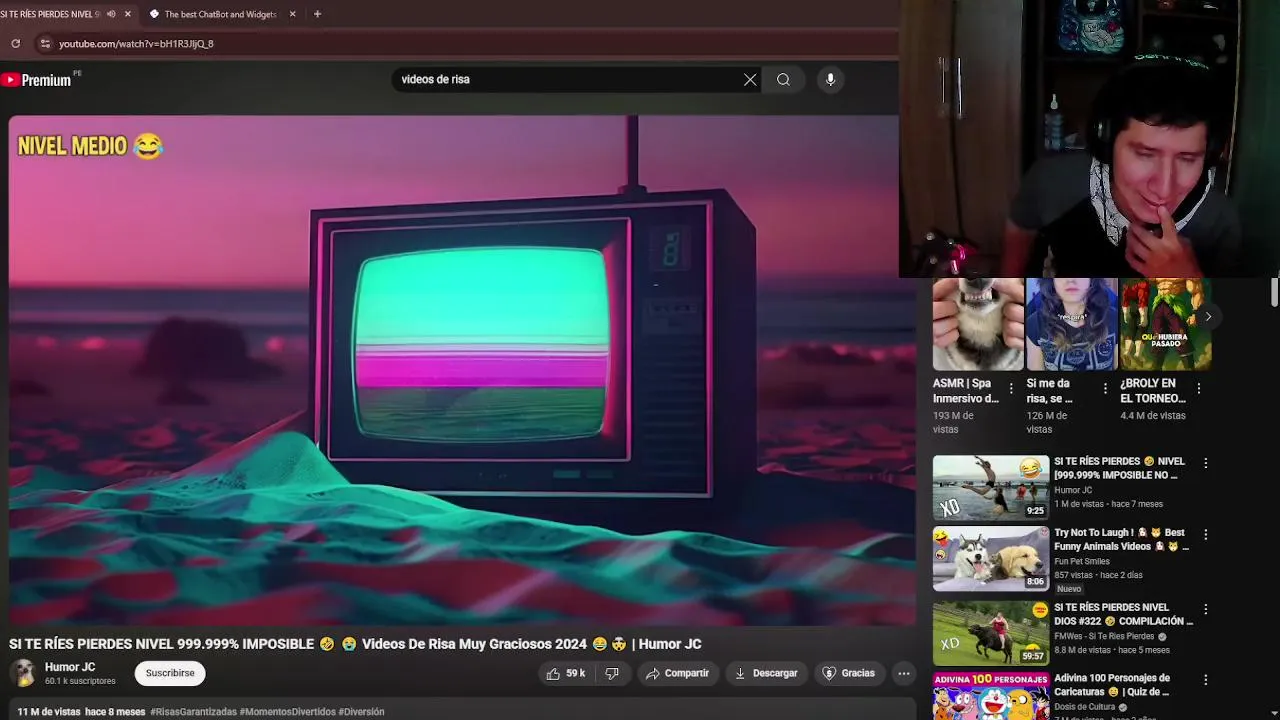Share the video with Compartir
The height and width of the screenshot is (720, 1280).
677,673
